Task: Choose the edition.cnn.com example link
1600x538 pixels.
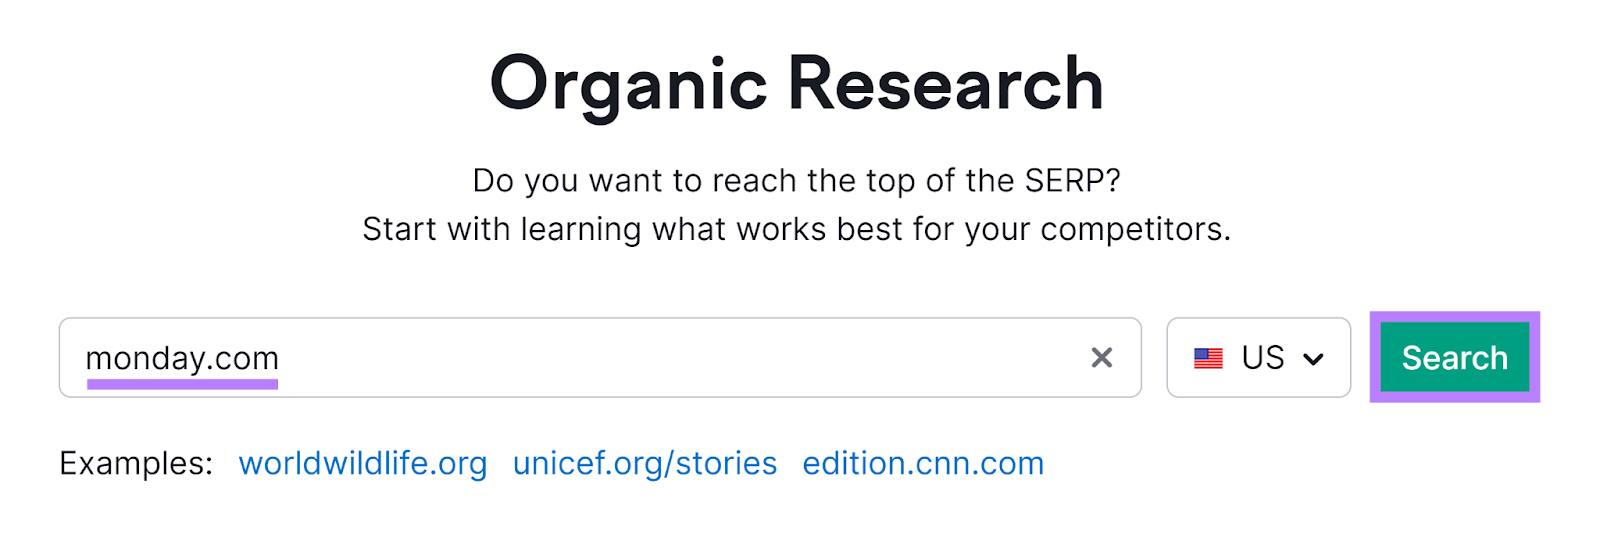Action: (x=922, y=464)
